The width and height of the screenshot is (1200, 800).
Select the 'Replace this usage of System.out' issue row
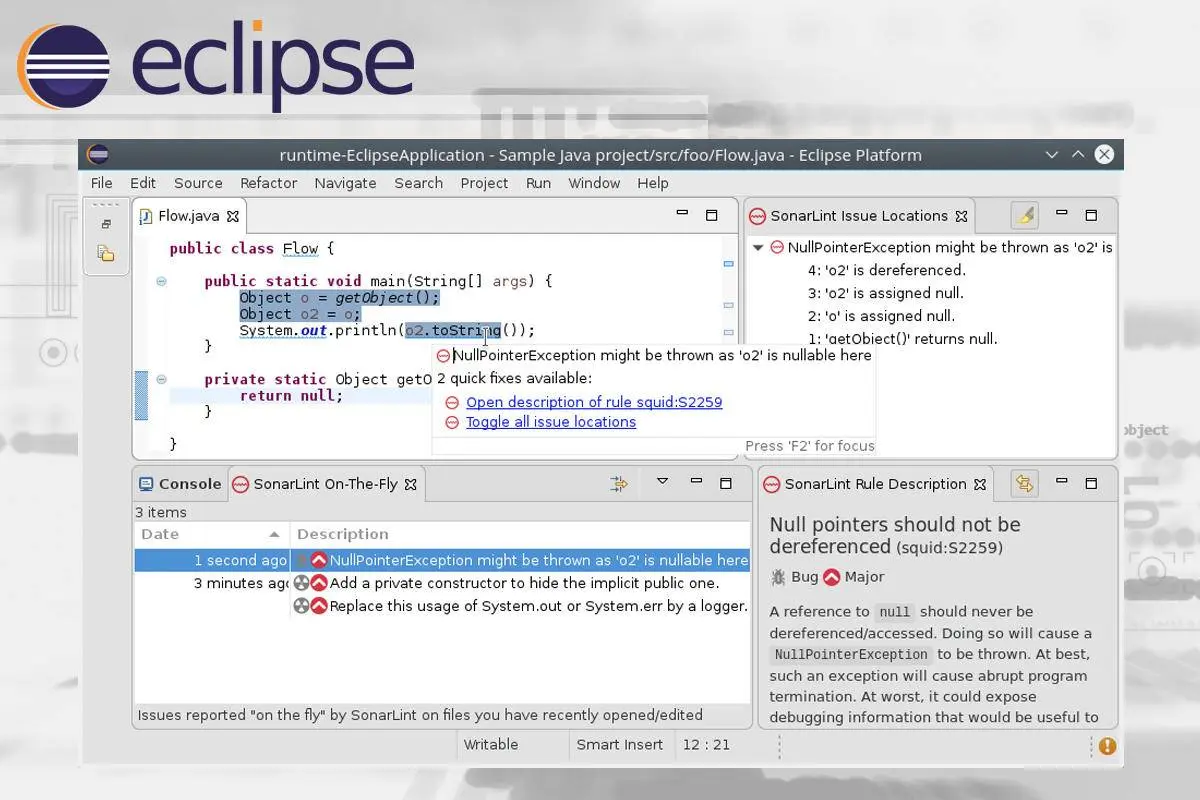[442, 606]
